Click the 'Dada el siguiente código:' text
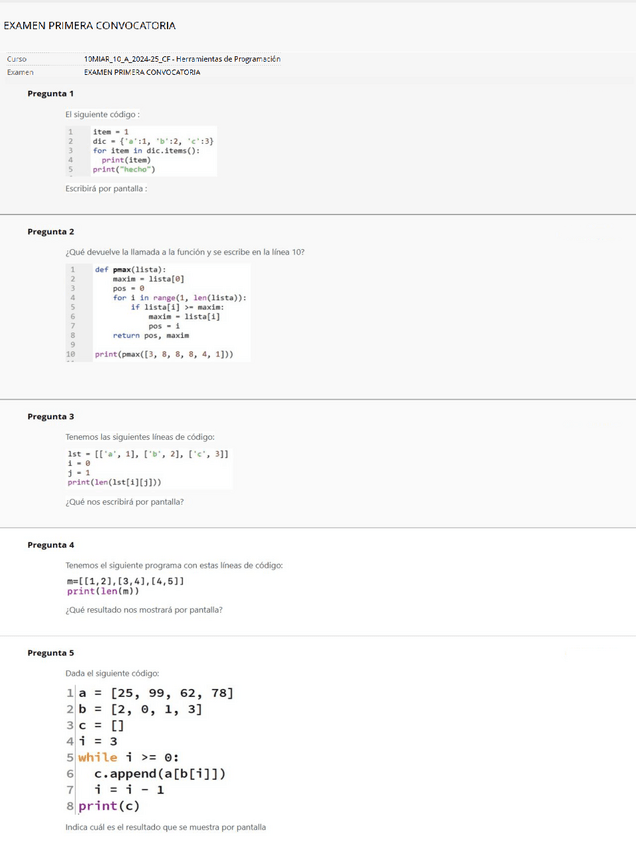Image resolution: width=636 pixels, height=848 pixels. pos(111,673)
